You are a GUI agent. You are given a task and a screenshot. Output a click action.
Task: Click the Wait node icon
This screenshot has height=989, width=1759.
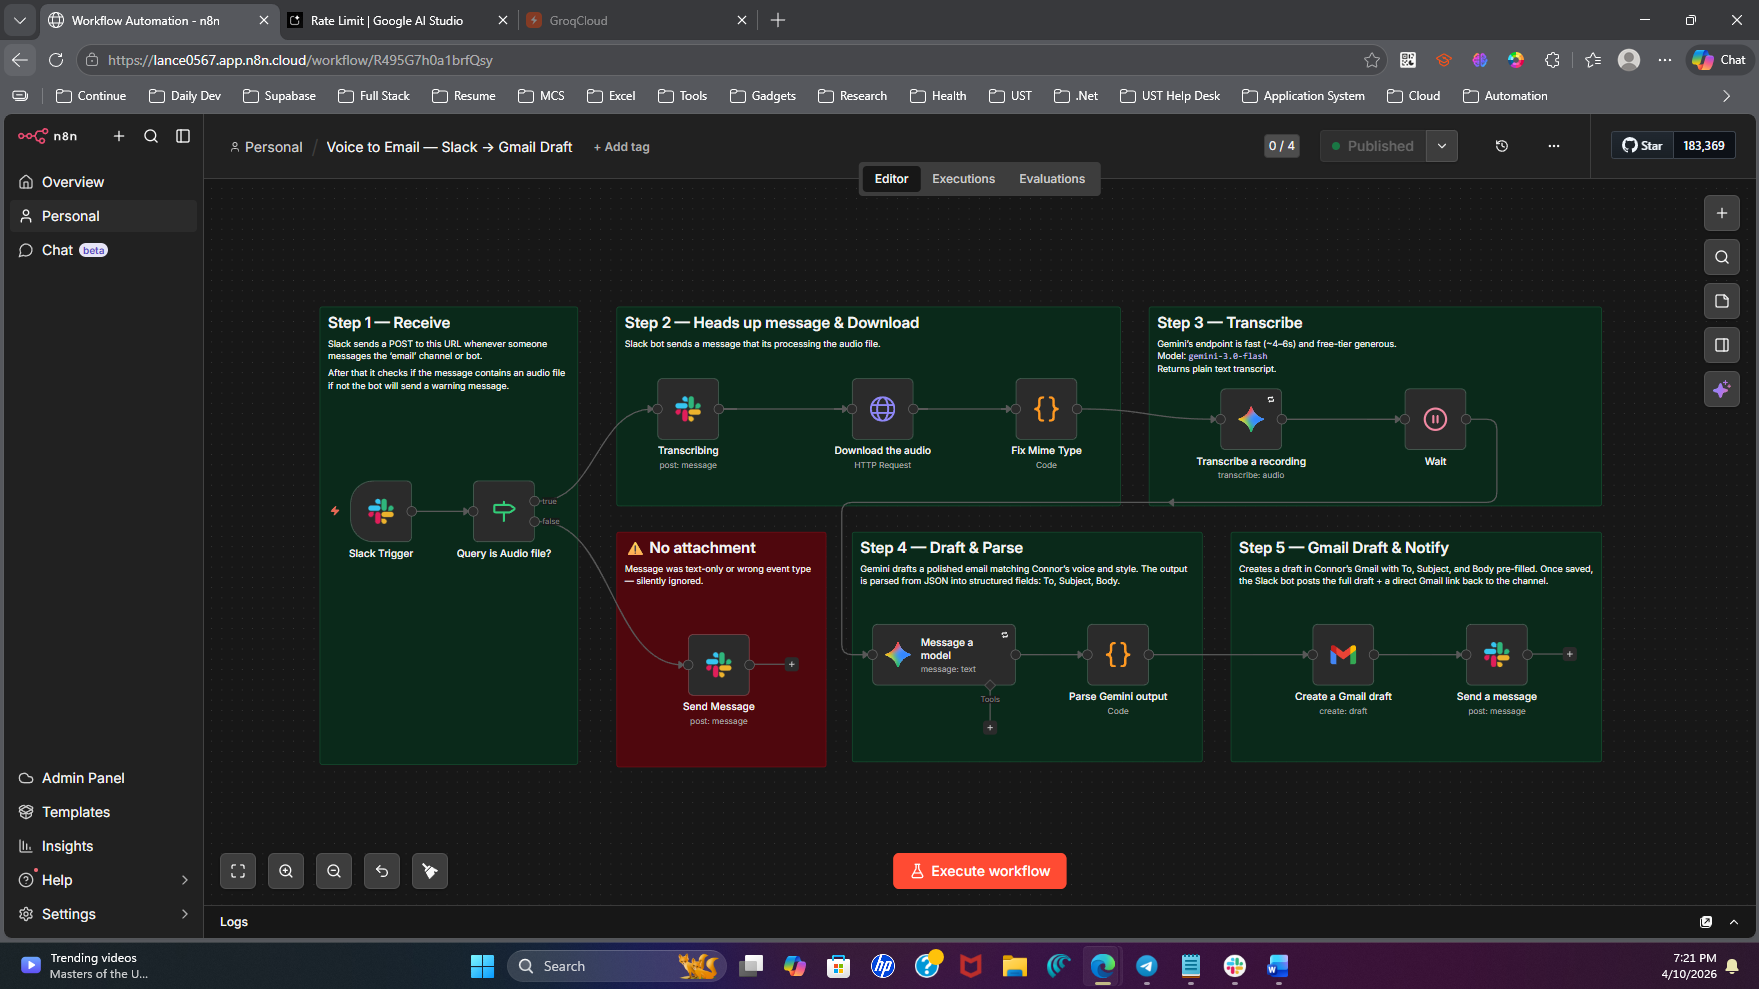[1435, 419]
